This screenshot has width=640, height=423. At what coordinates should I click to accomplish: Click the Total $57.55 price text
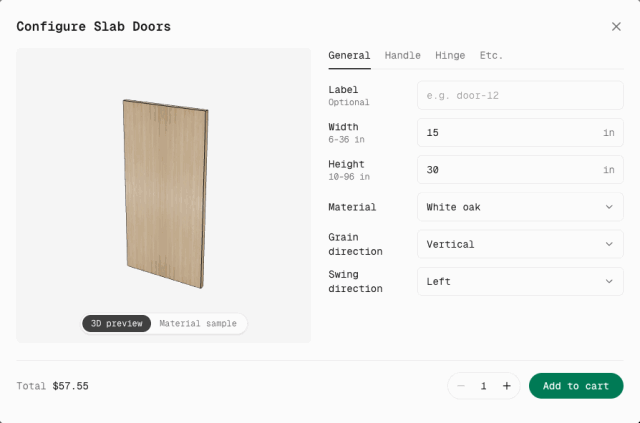[x=52, y=386]
